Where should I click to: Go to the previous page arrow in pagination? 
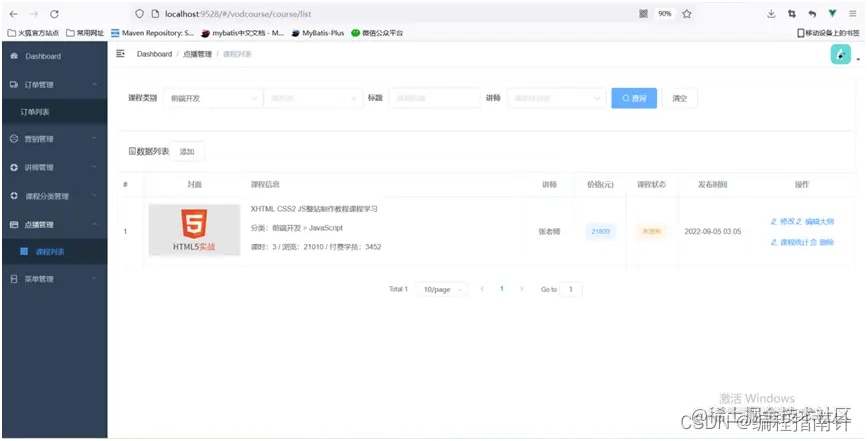[x=482, y=288]
